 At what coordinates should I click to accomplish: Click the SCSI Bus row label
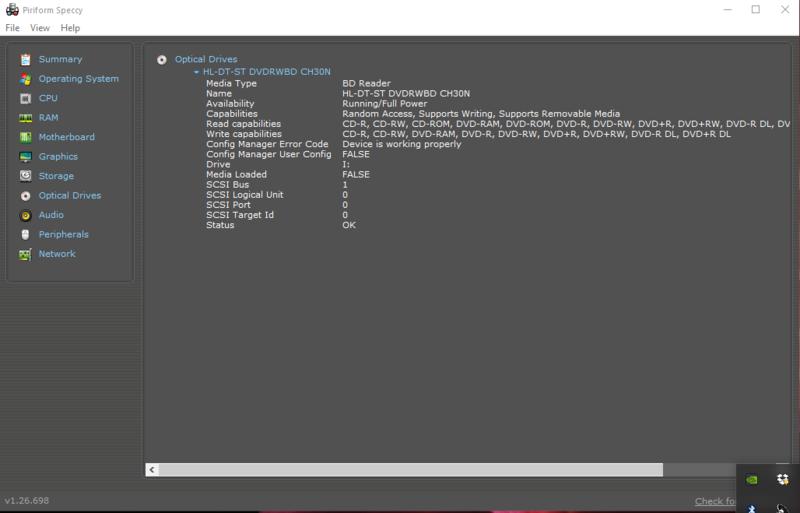[228, 185]
